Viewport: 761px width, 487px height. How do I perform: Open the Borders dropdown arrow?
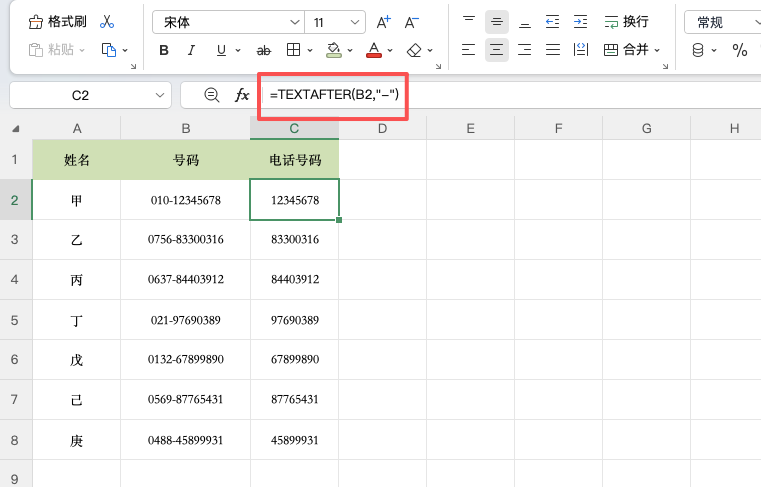[x=310, y=50]
